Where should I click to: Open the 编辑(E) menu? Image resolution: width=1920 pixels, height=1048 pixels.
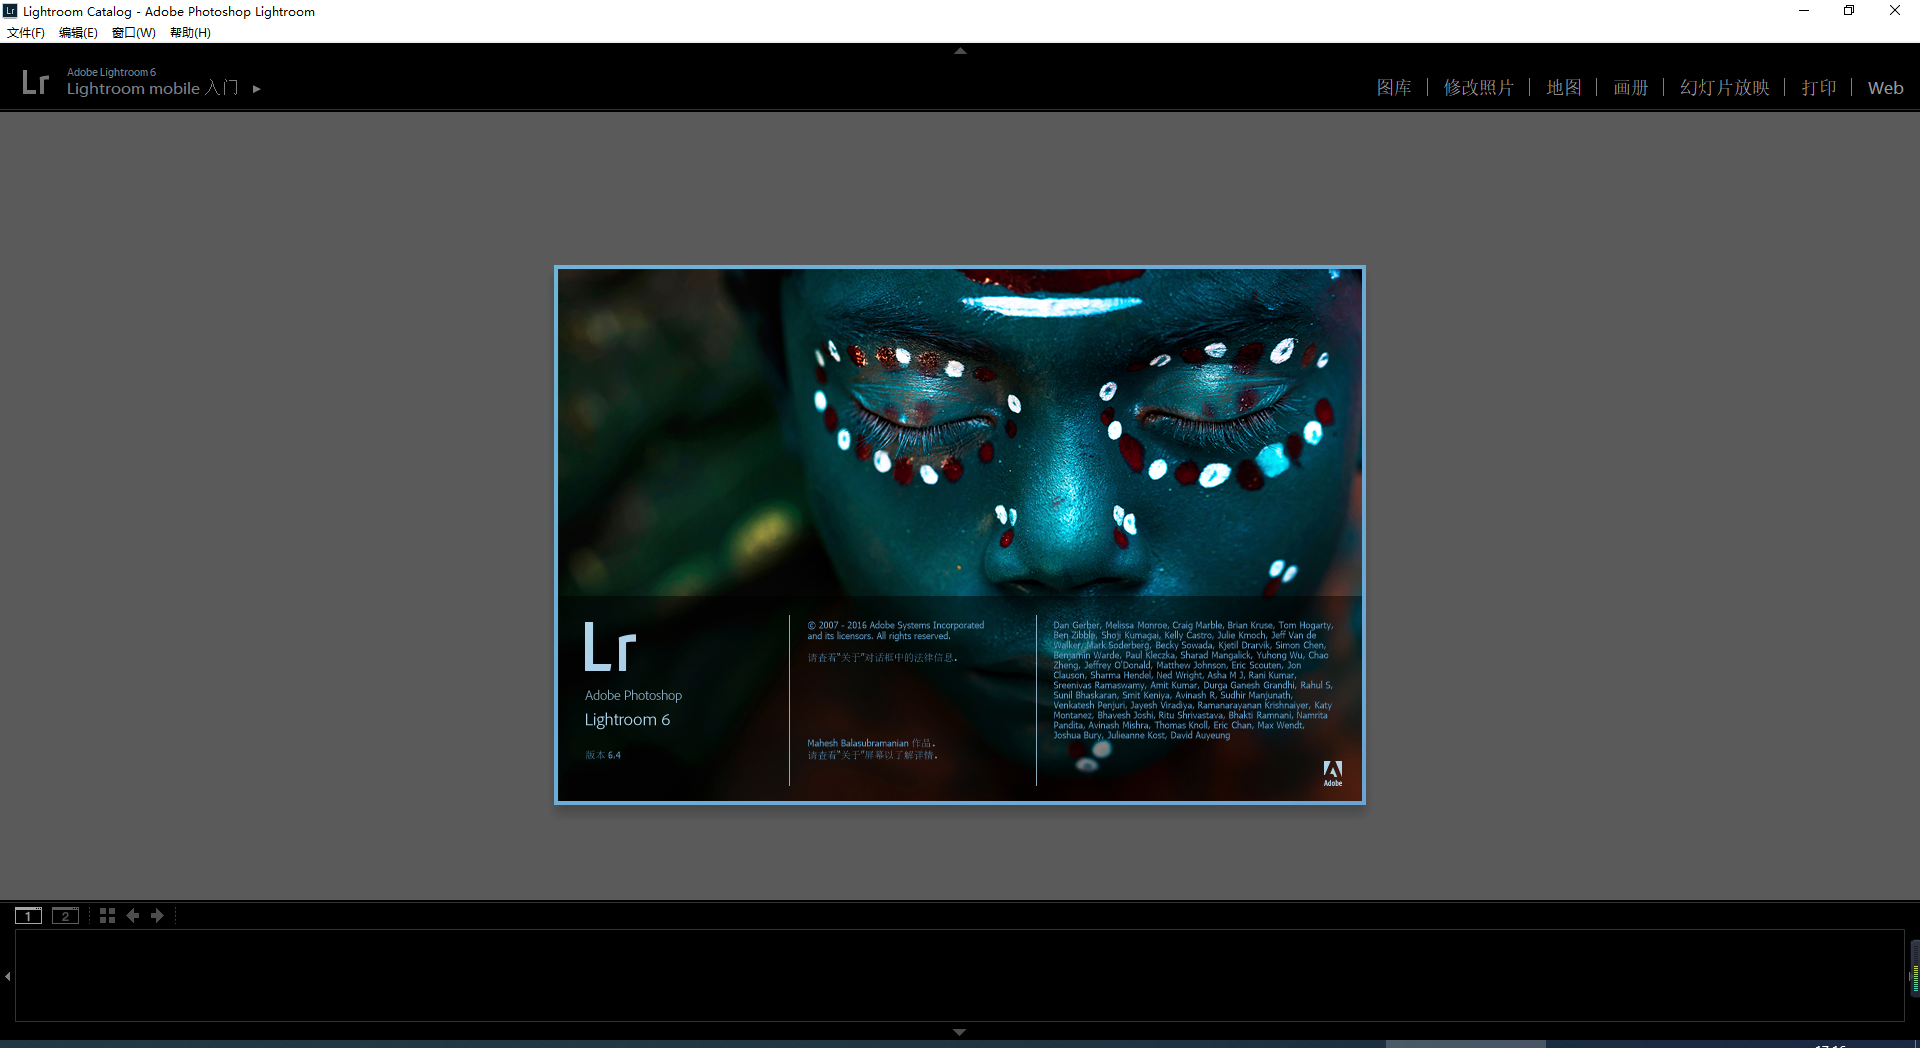(x=78, y=33)
